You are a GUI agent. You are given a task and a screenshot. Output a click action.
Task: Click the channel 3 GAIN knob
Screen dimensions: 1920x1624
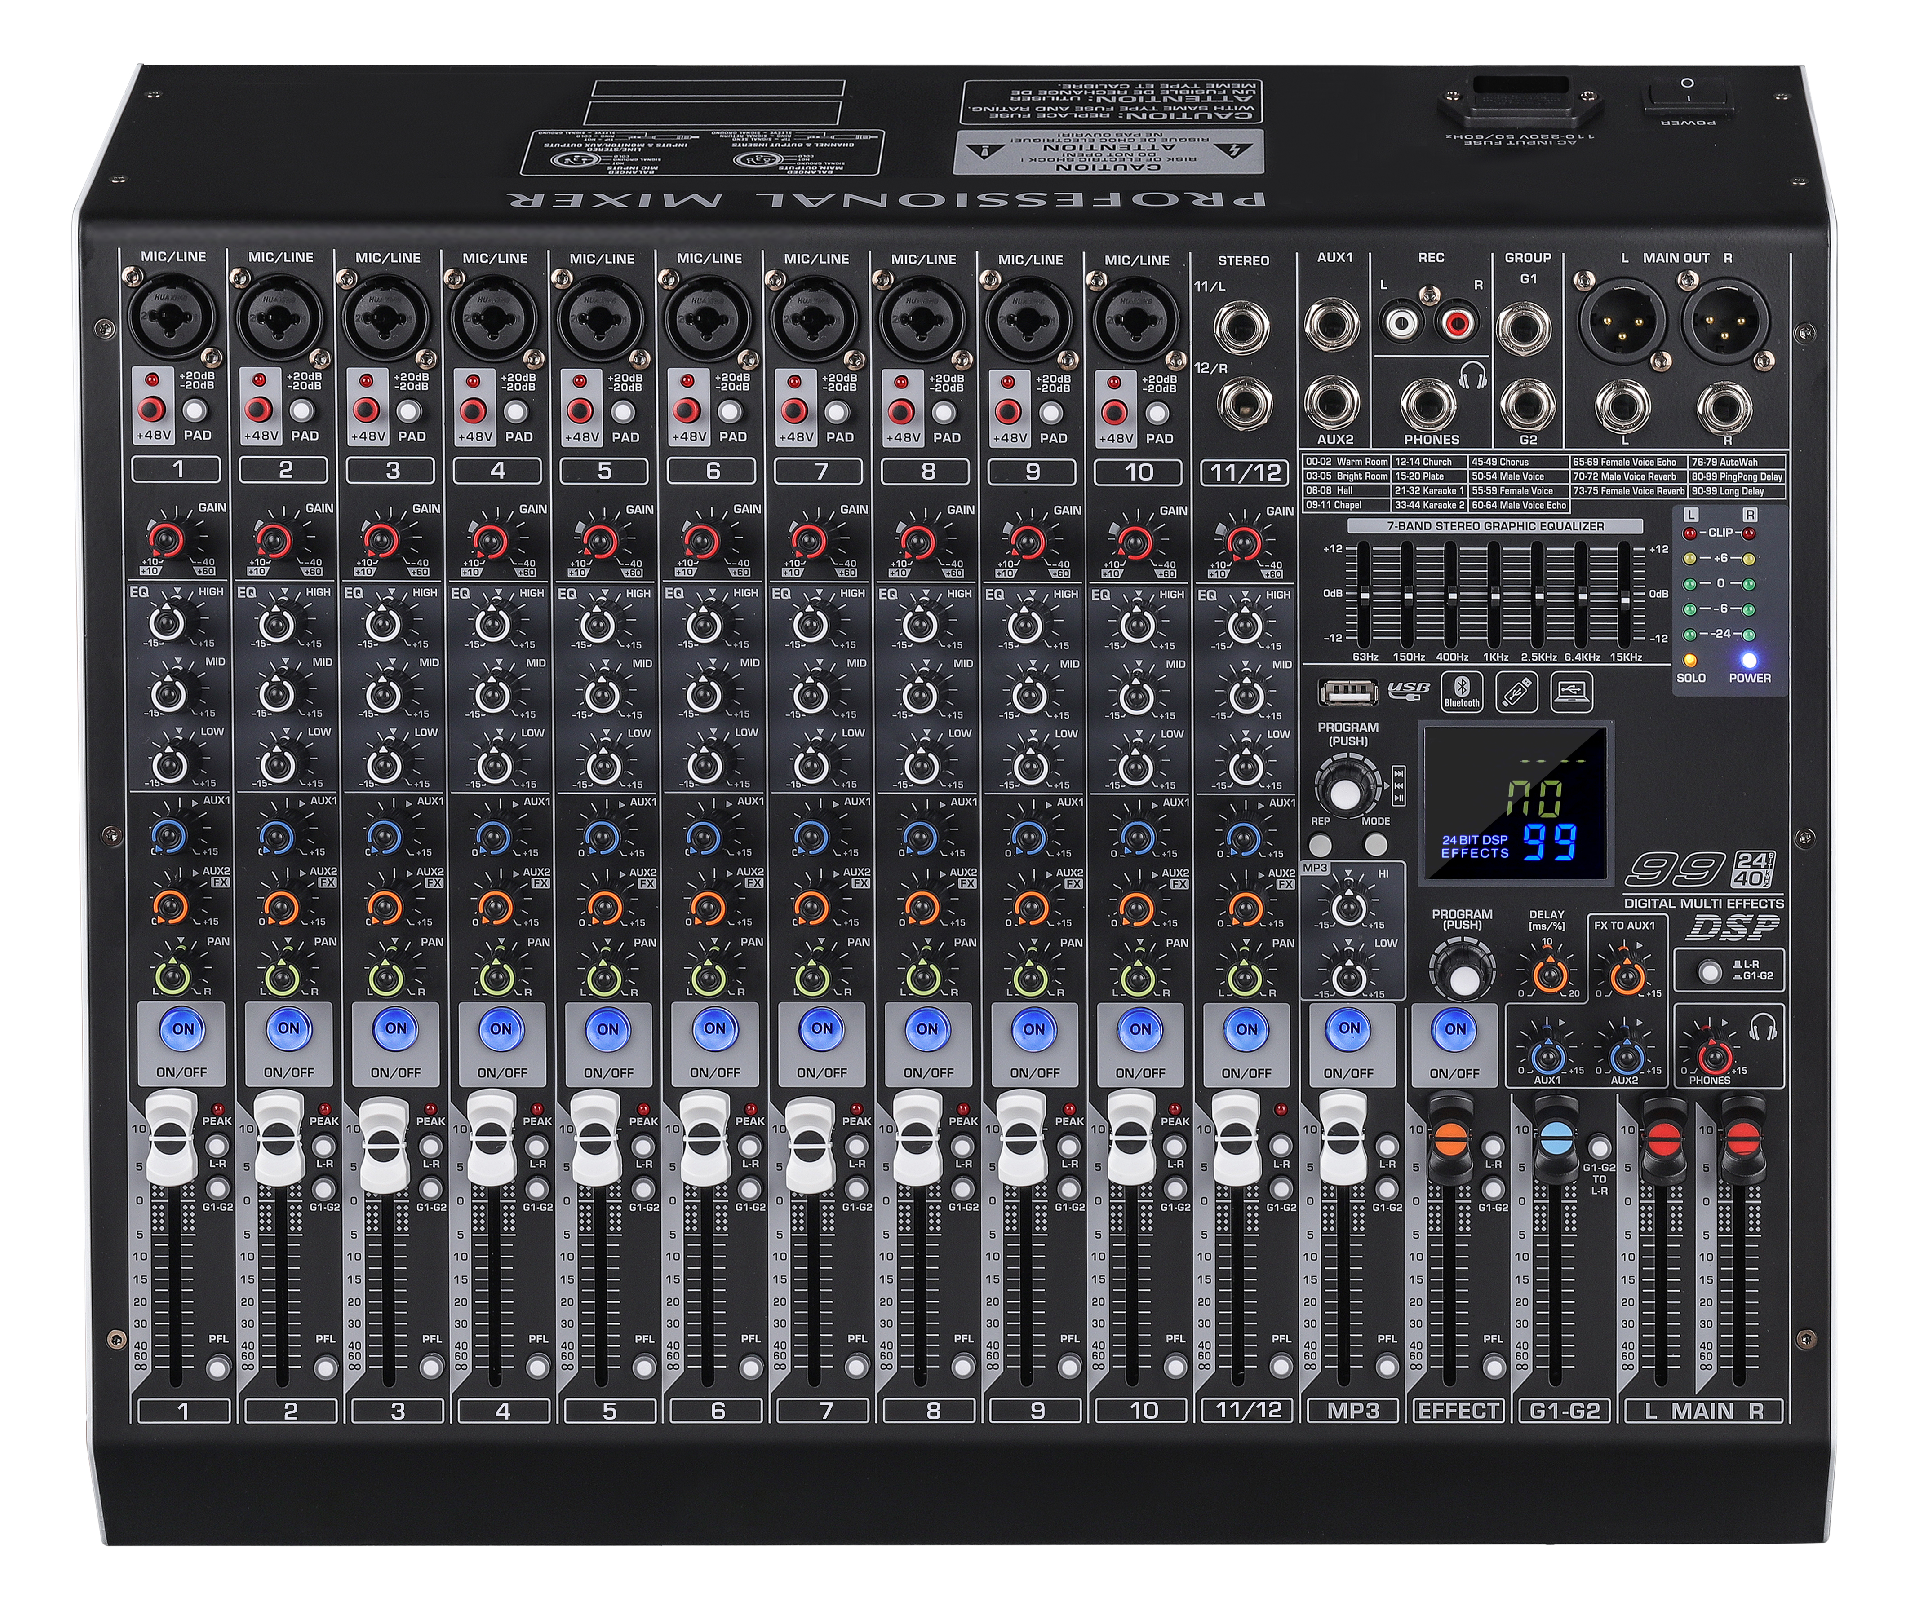(x=380, y=542)
